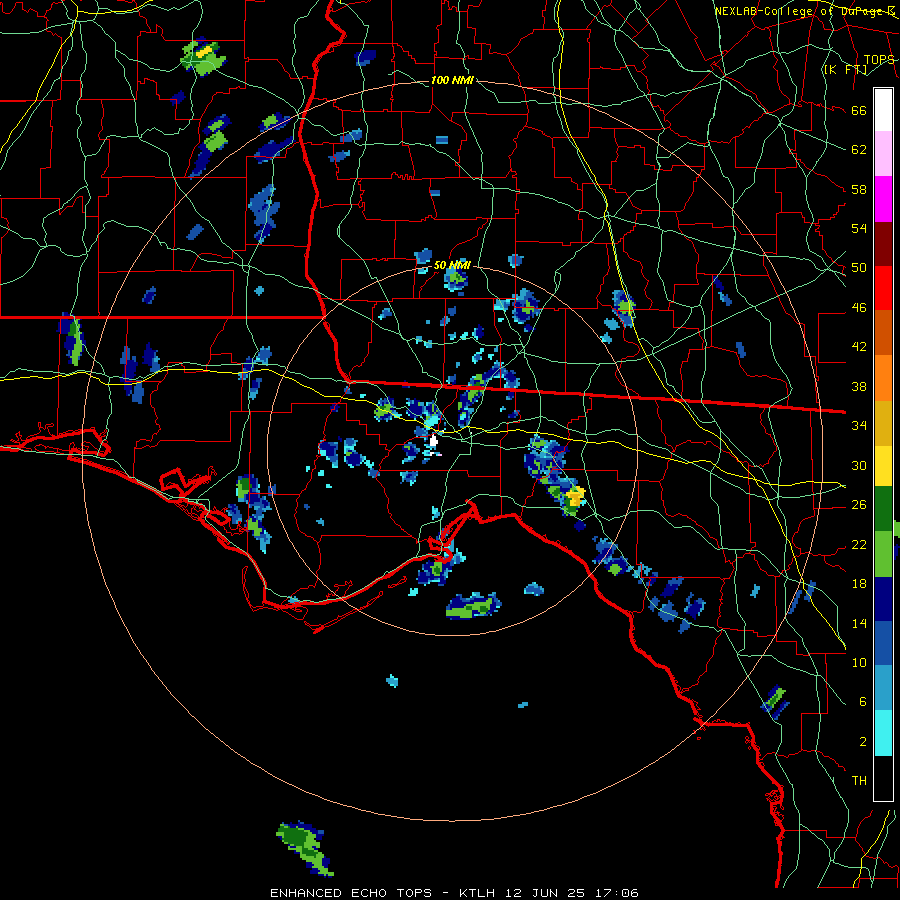The height and width of the screenshot is (900, 900).
Task: Click the "46" legend value
Action: click(859, 308)
